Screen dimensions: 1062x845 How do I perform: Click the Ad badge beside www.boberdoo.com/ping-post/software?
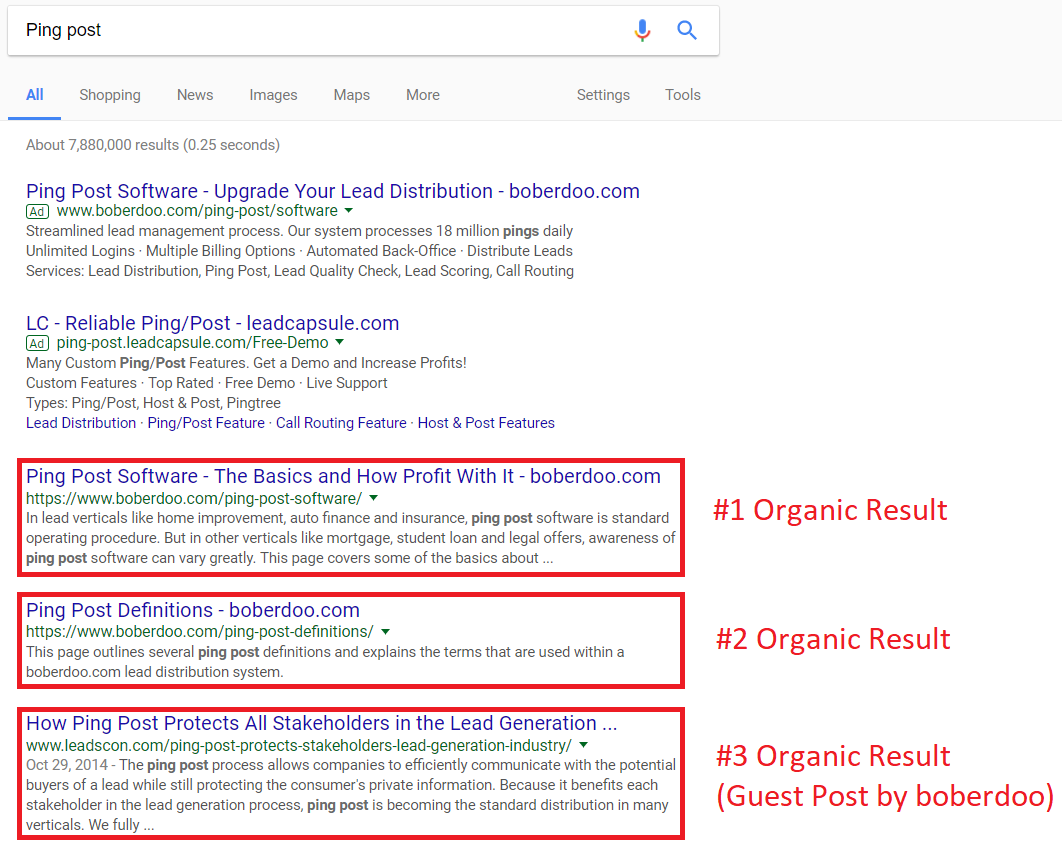tap(37, 211)
